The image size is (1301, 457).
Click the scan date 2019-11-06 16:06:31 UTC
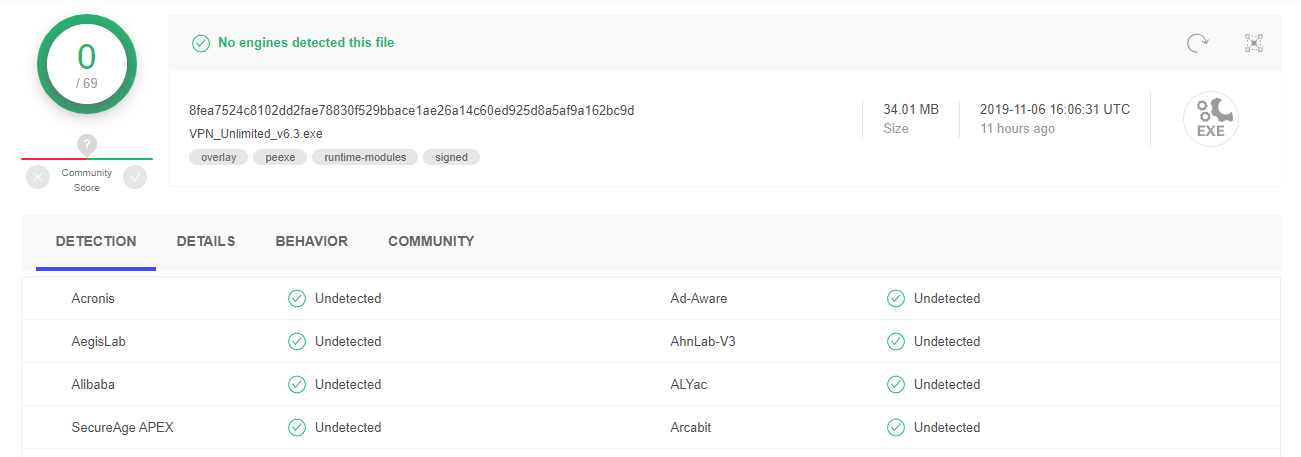pyautogui.click(x=1055, y=109)
